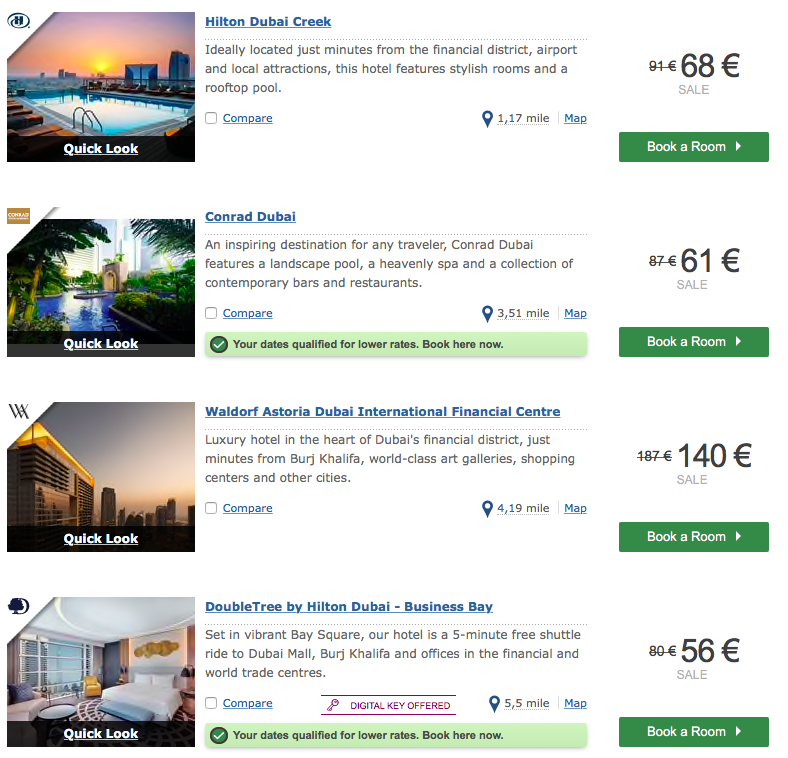Screen dimensions: 788x758
Task: Click location pin beside 3,51 mile
Action: coord(488,314)
